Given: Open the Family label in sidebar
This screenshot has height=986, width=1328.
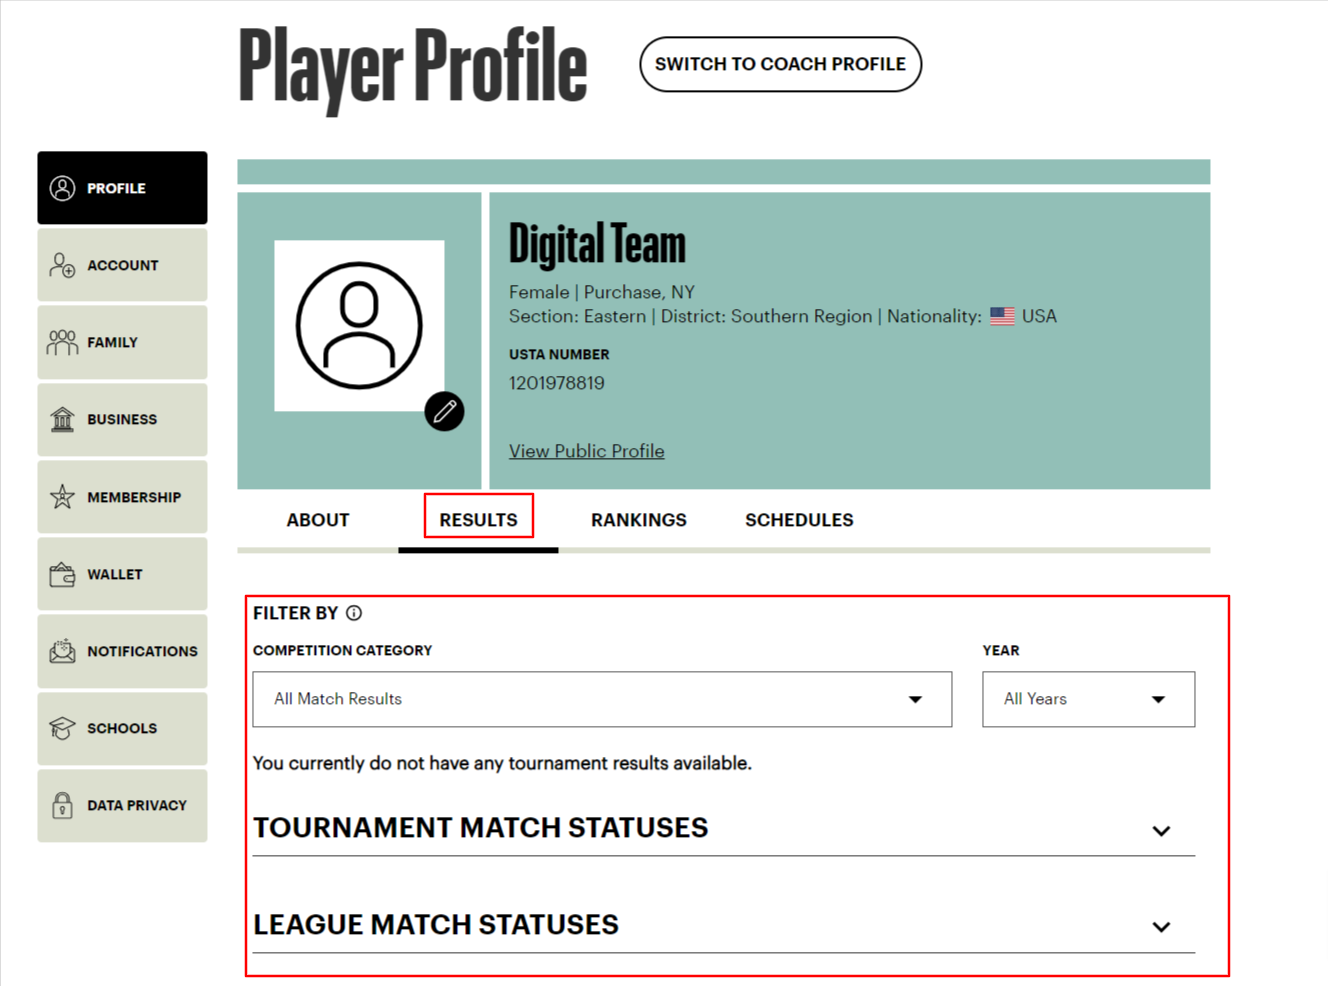Looking at the screenshot, I should [x=112, y=342].
